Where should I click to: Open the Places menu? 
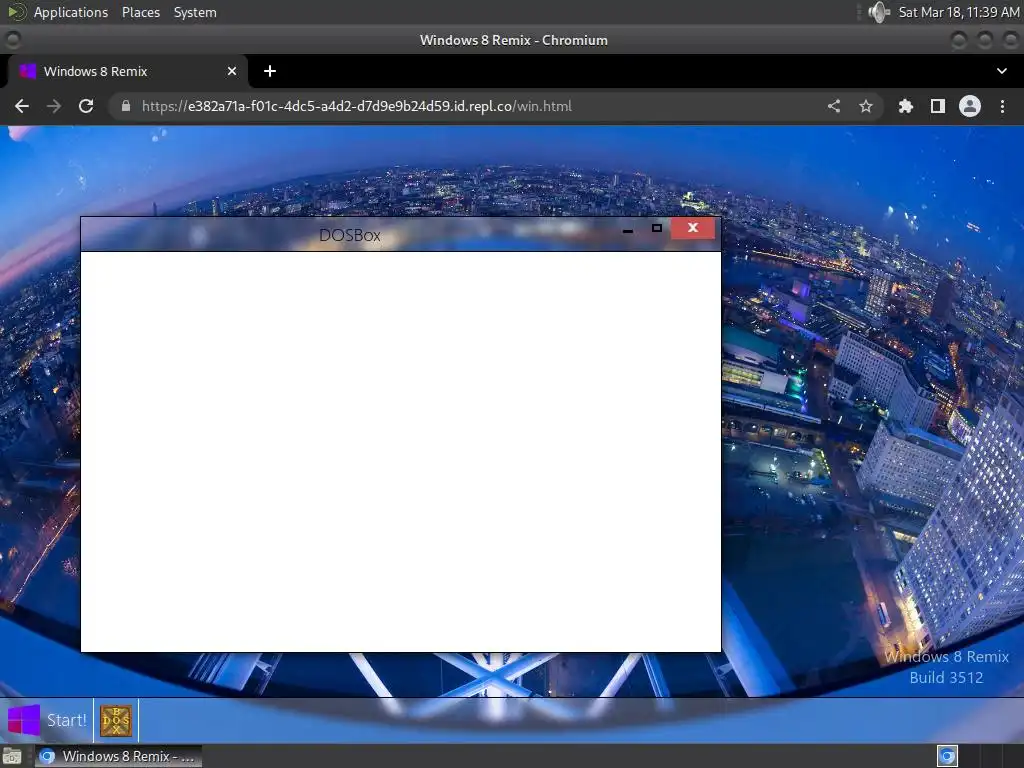tap(141, 12)
